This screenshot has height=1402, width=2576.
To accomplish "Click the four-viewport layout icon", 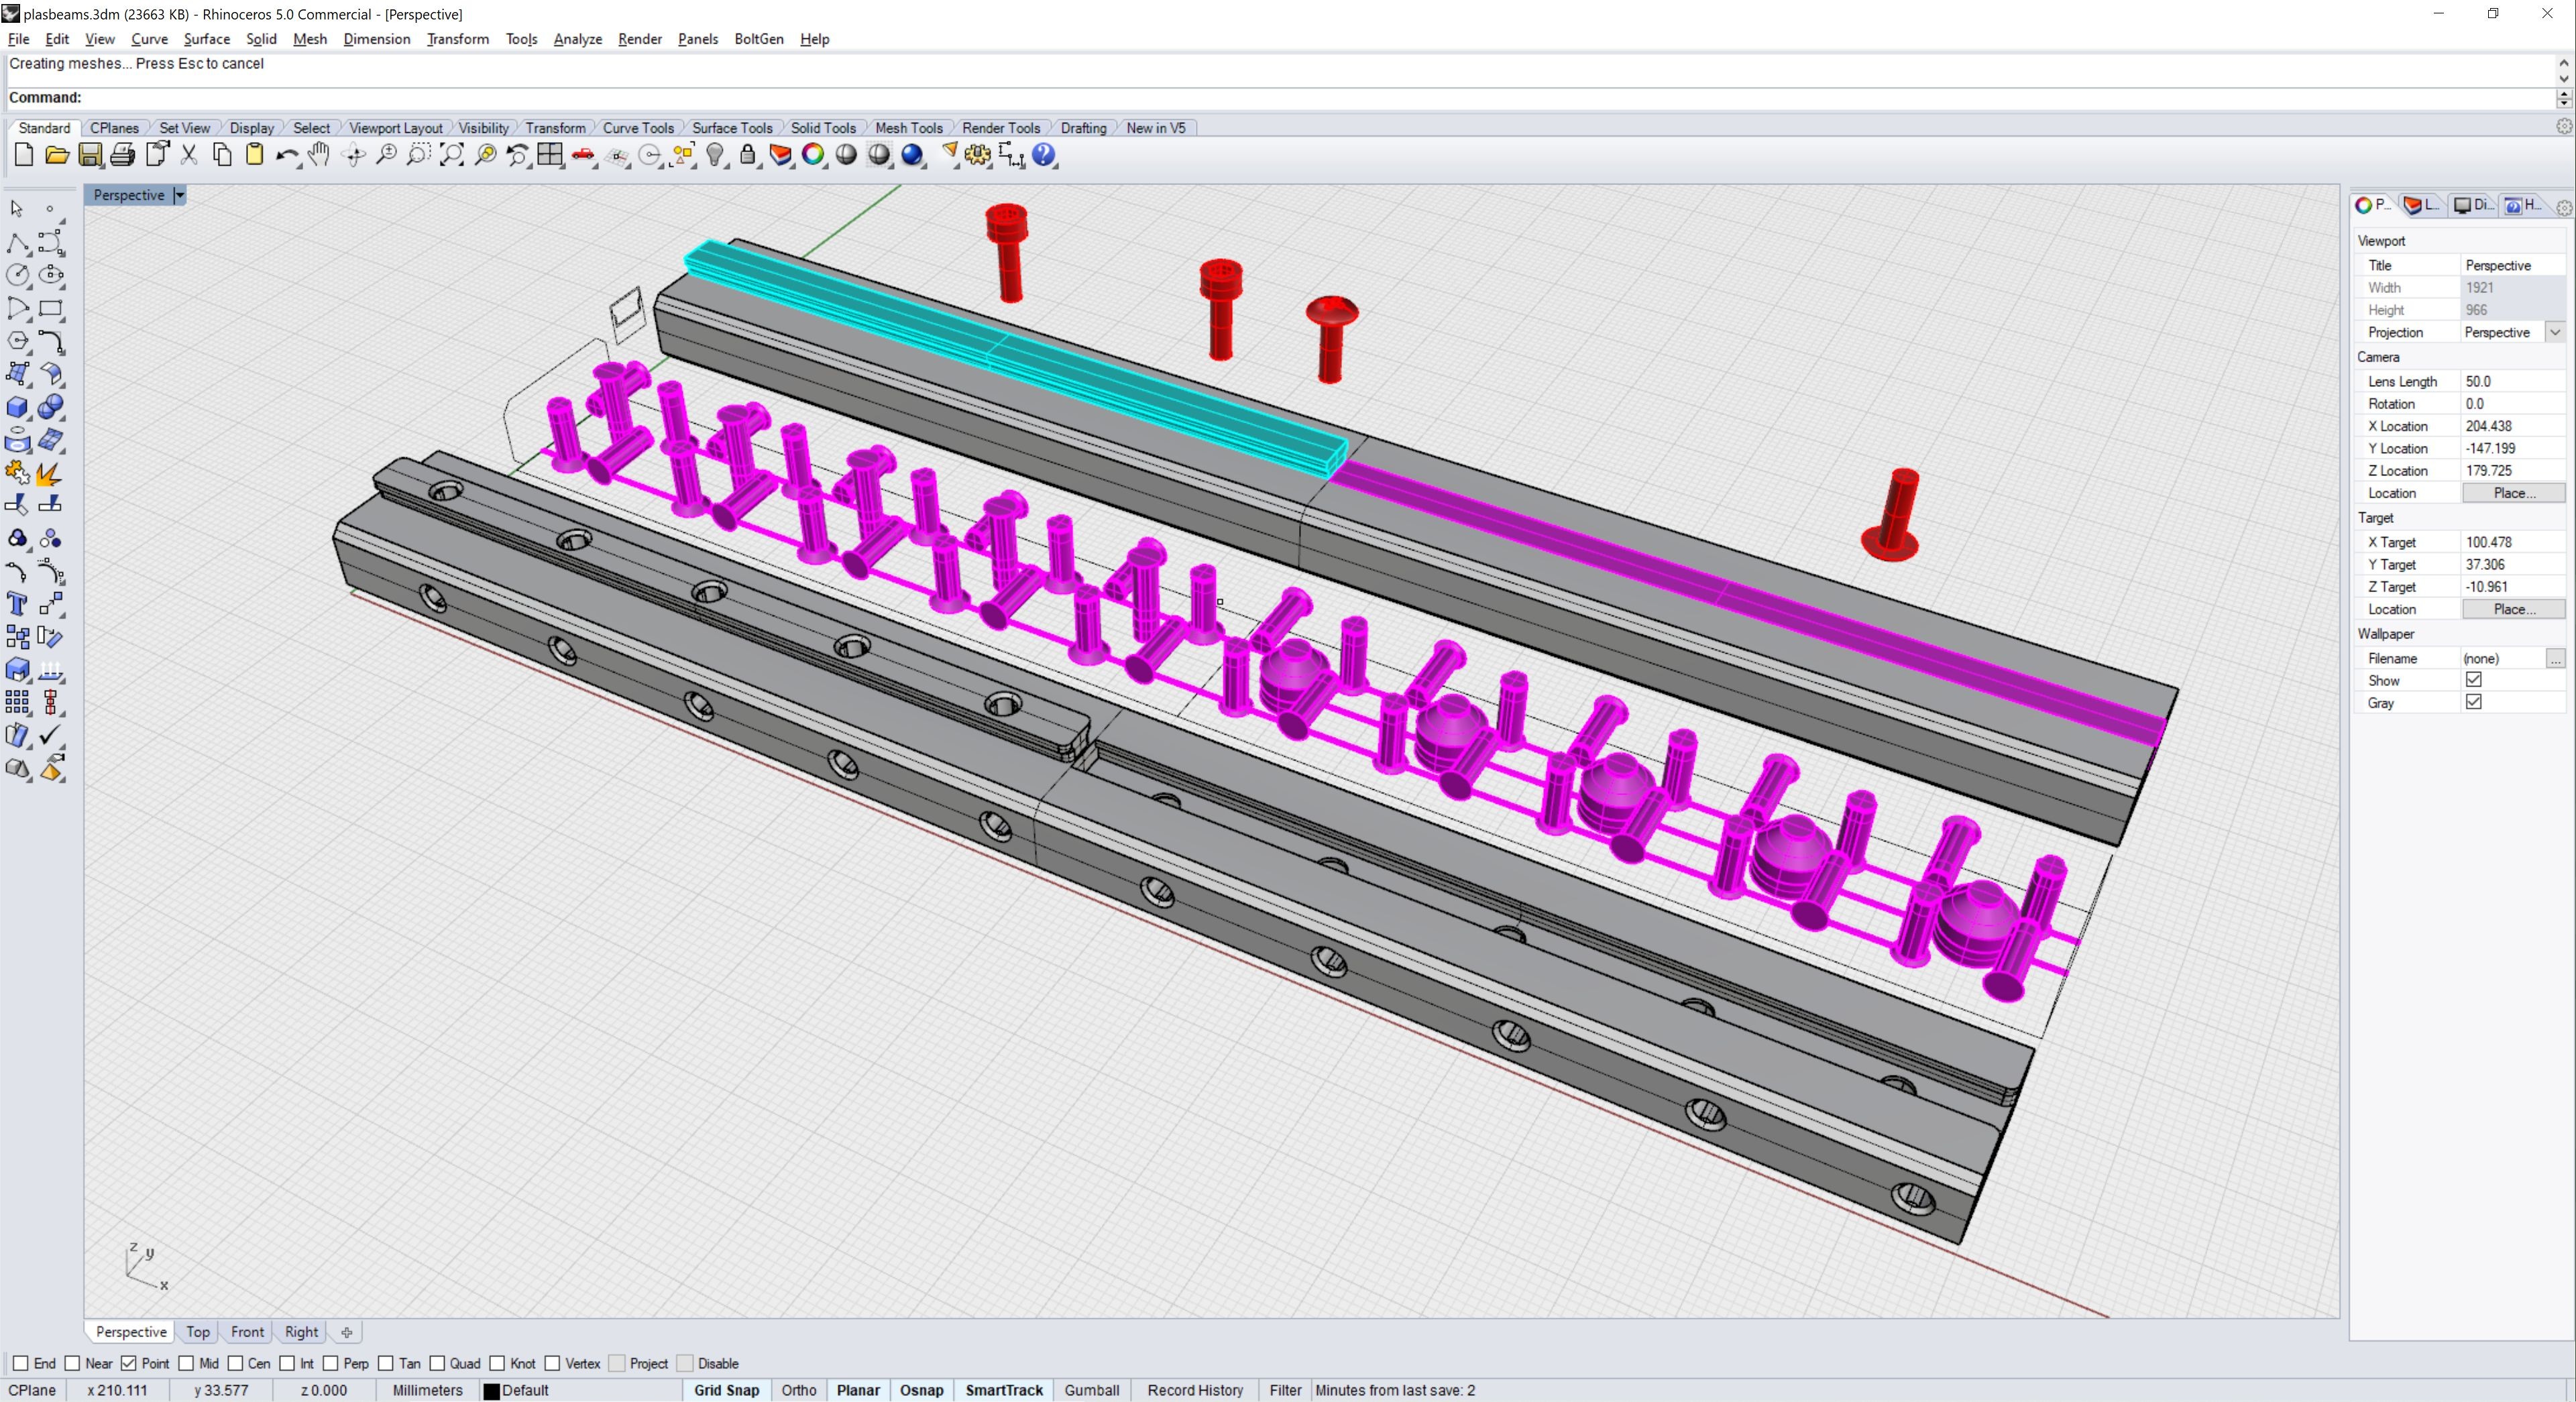I will [x=550, y=155].
